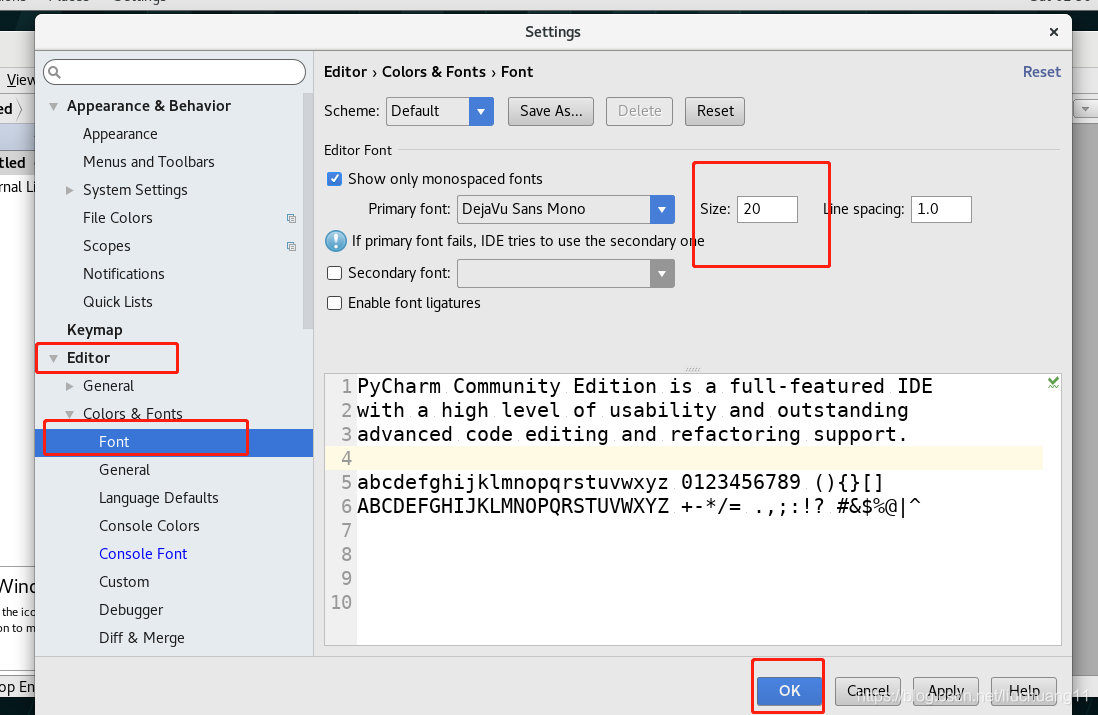The image size is (1098, 715).
Task: Select Debugger under Colors & Fonts
Action: 131,610
